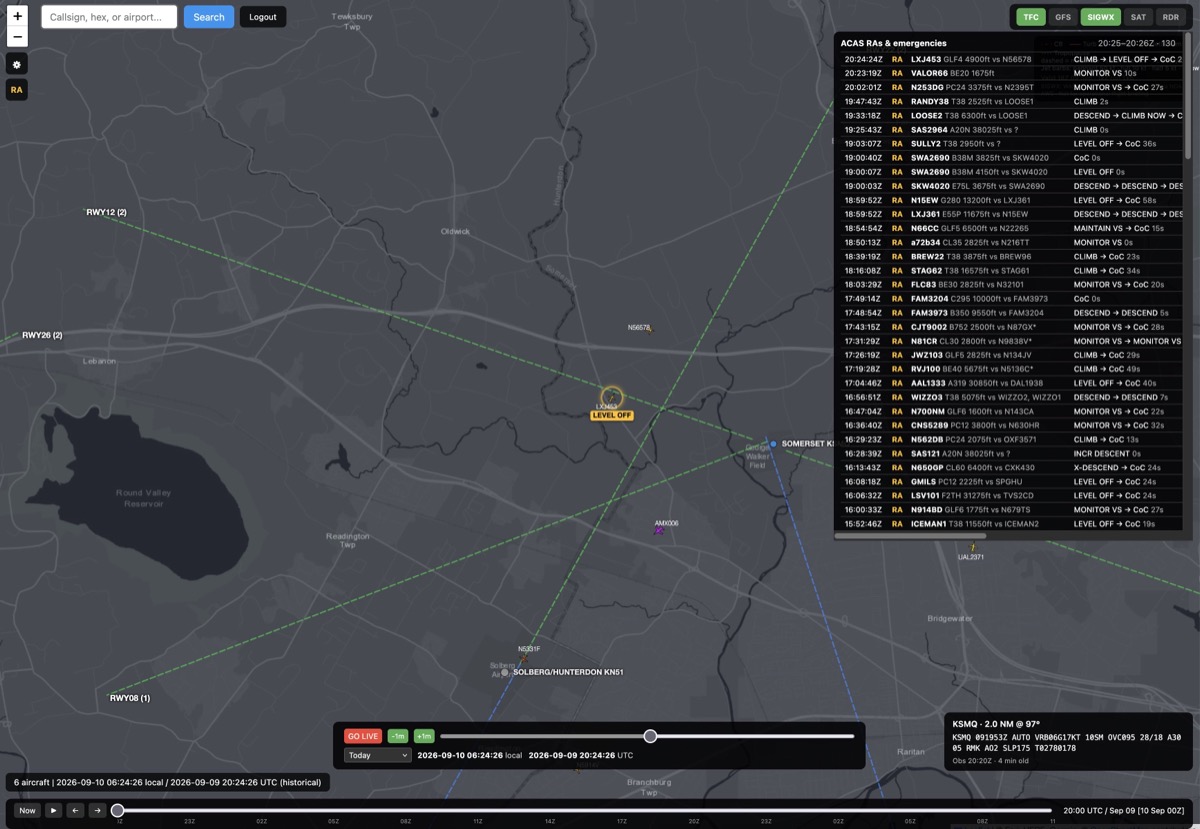
Task: Toggle the RDR layer
Action: (1171, 17)
